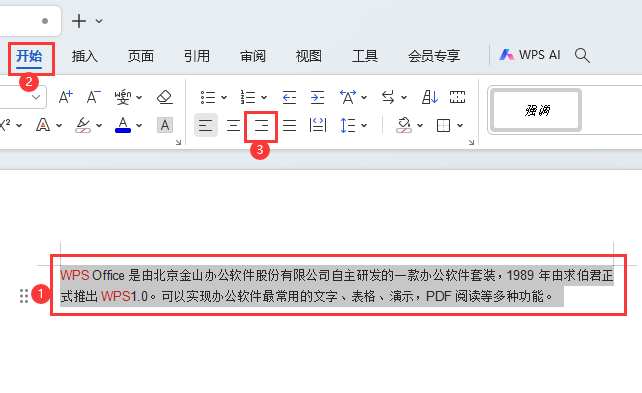Increase font size with A+ icon
The height and width of the screenshot is (393, 642).
(x=66, y=97)
